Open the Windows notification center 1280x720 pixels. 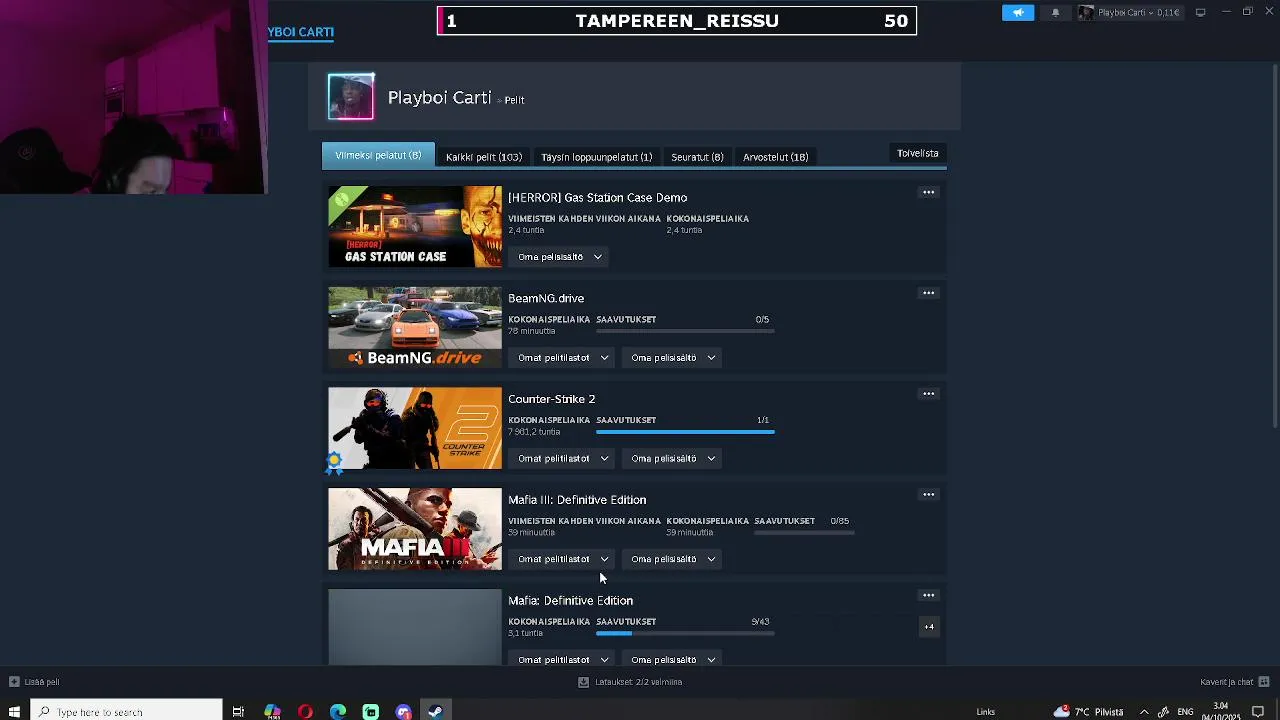(1258, 712)
